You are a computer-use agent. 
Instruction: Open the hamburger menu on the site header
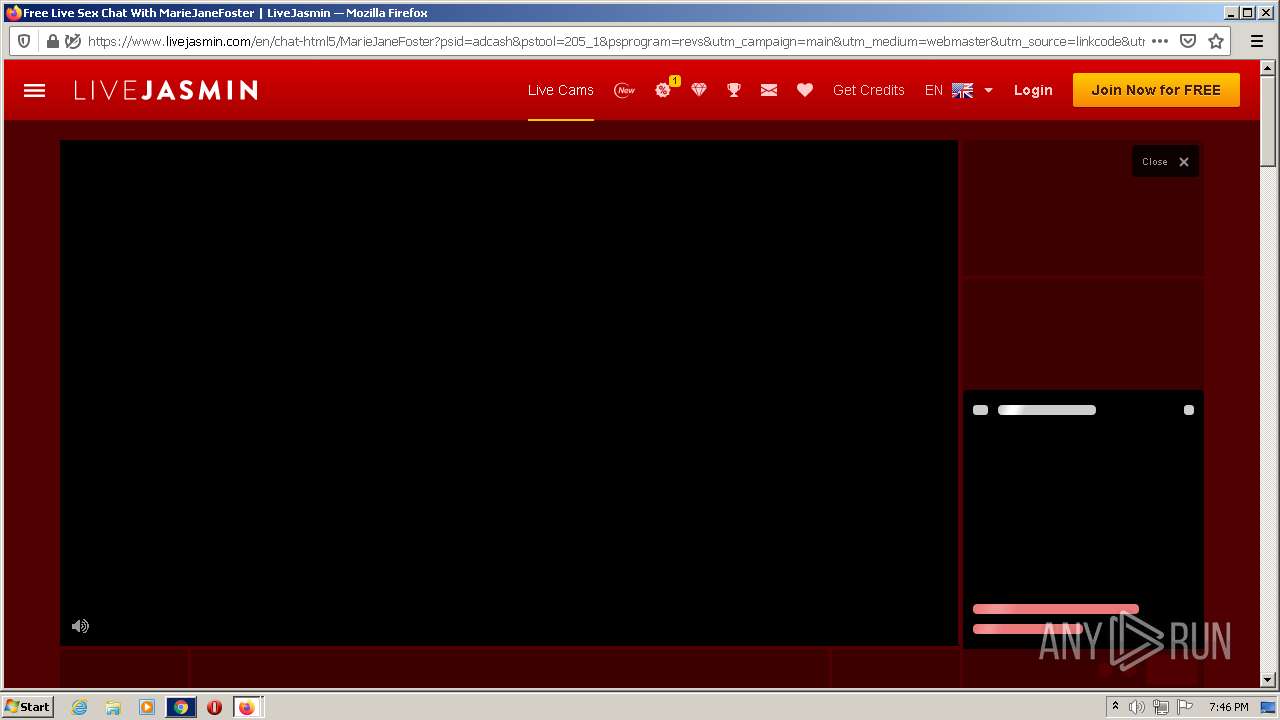pyautogui.click(x=34, y=90)
